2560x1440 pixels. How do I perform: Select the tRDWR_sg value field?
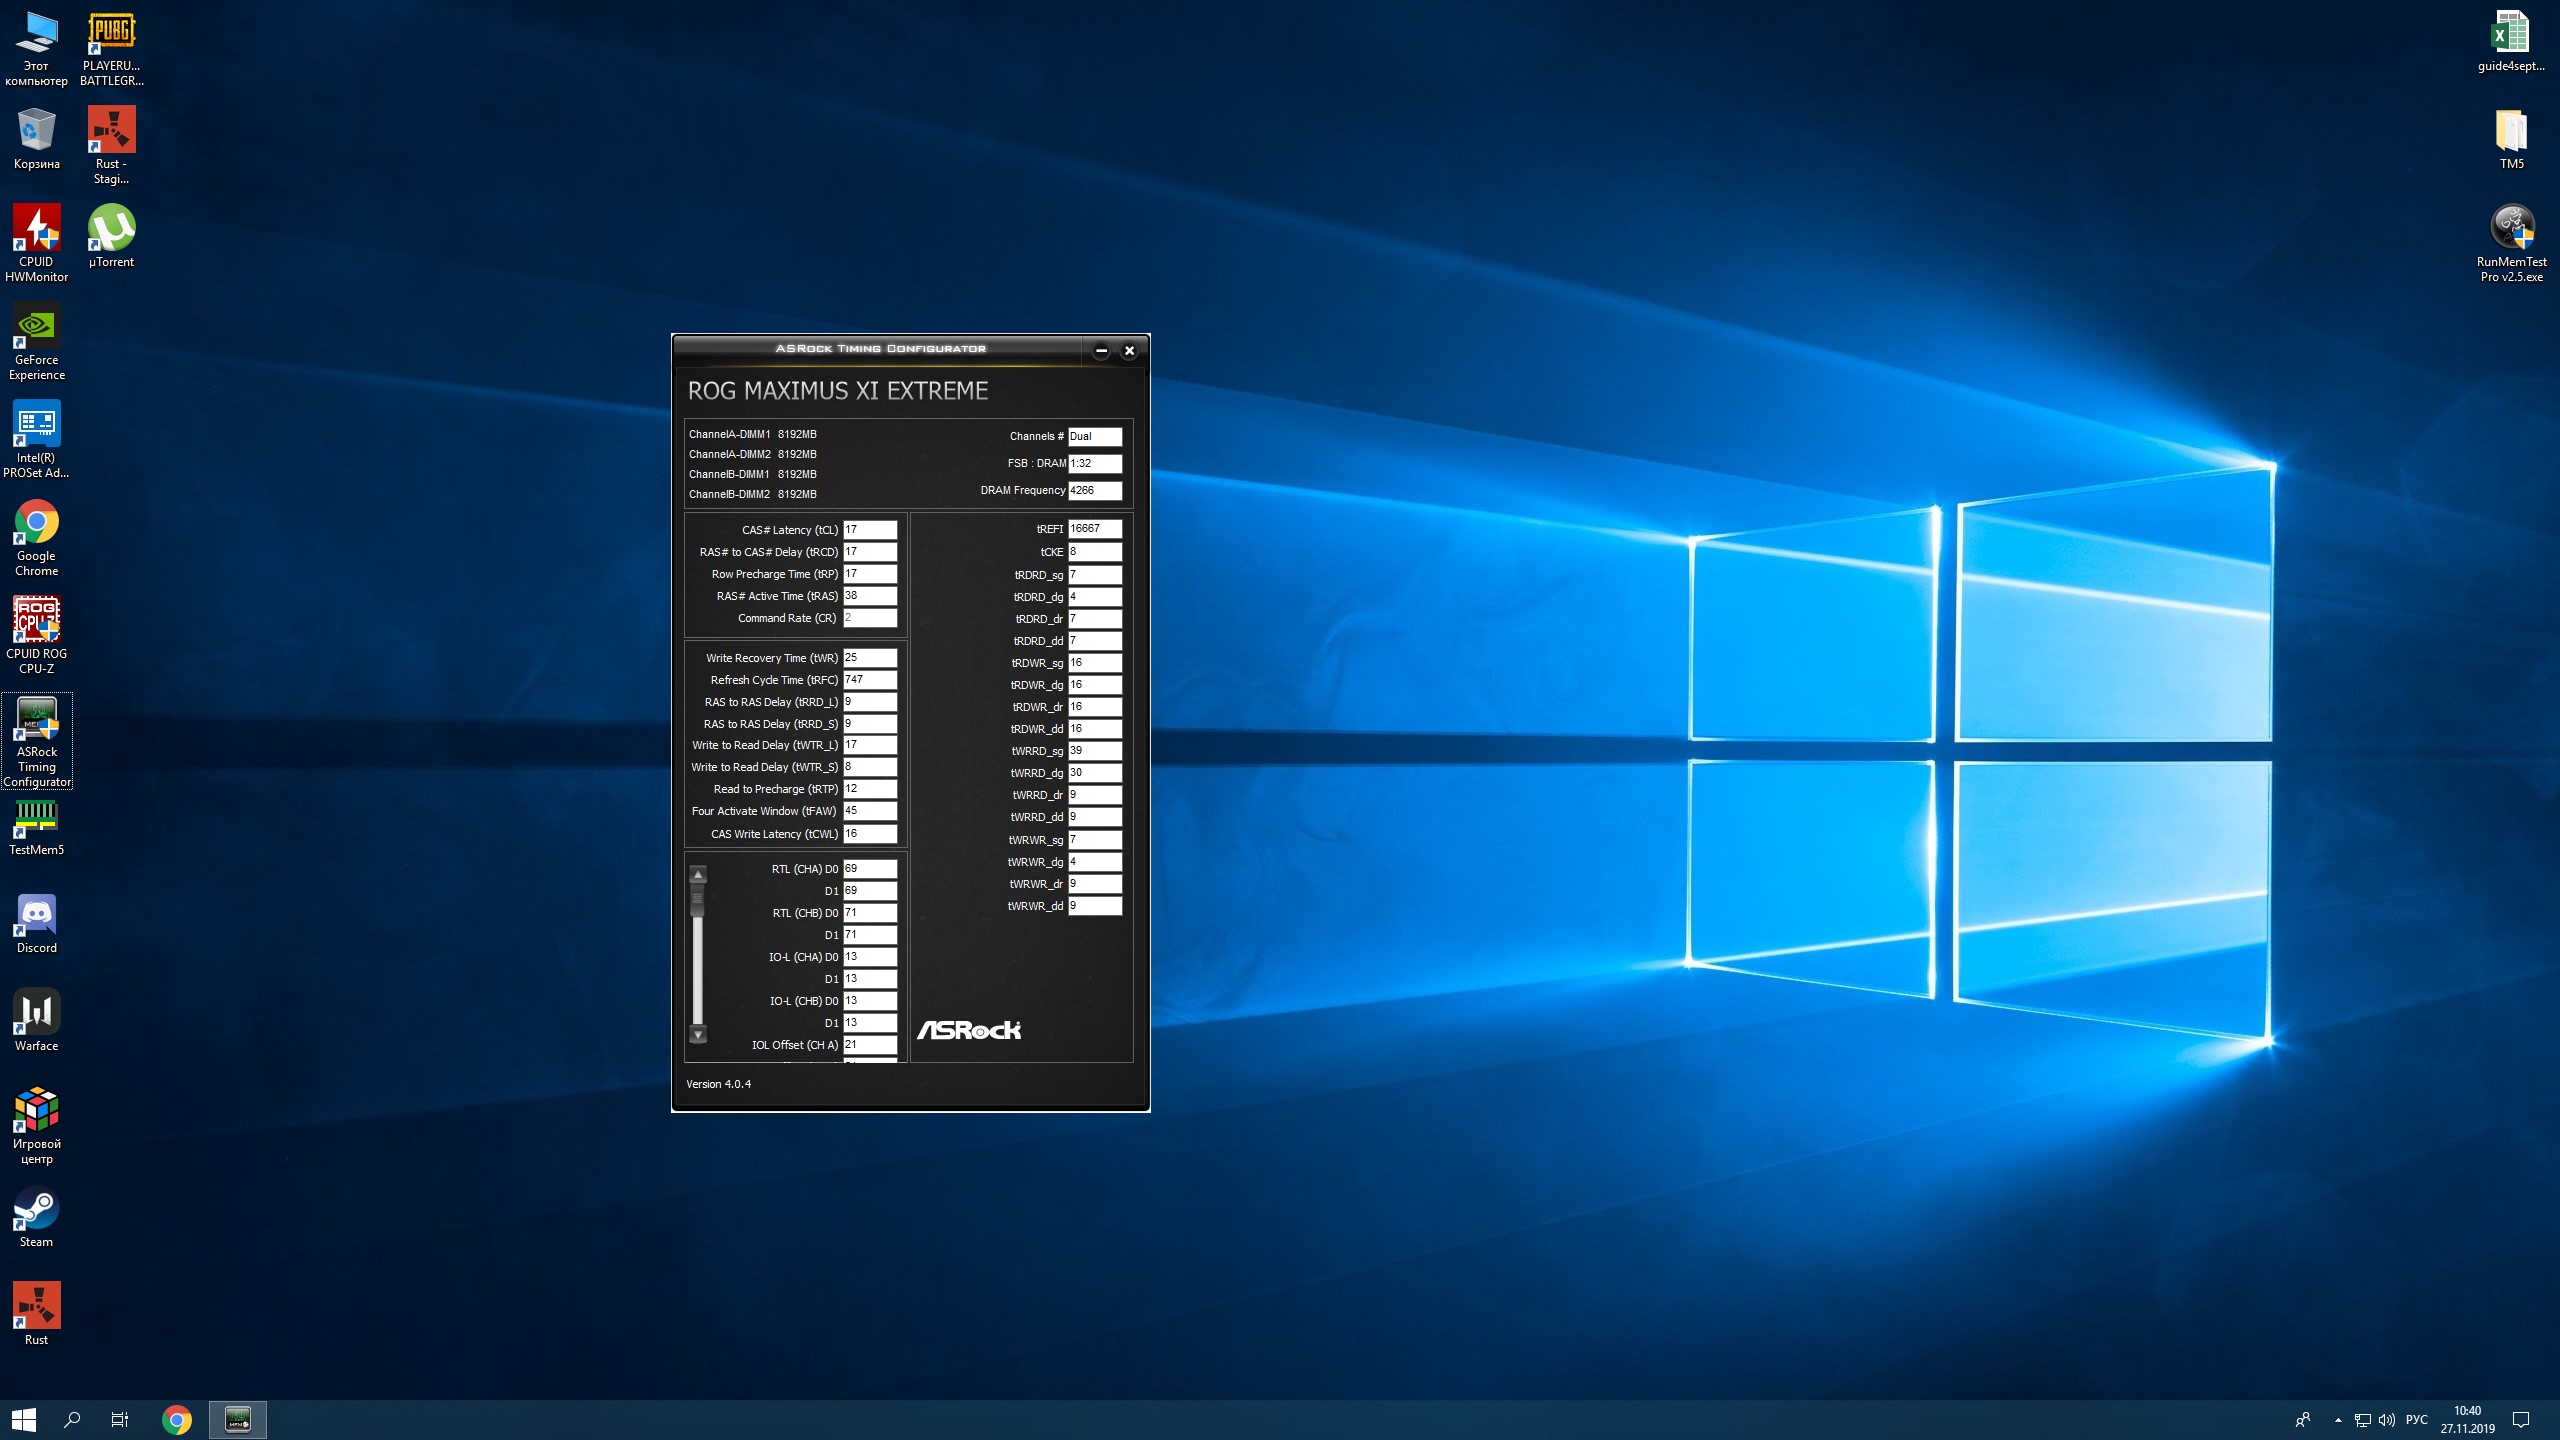click(x=1095, y=663)
